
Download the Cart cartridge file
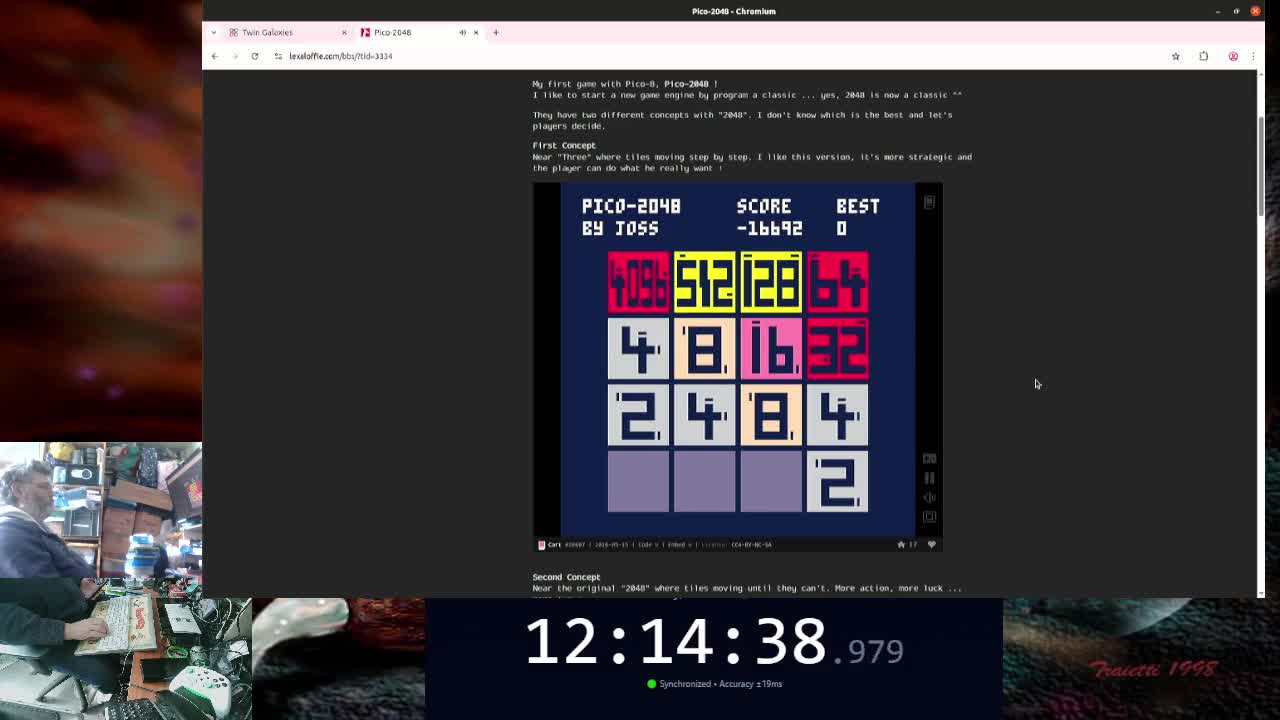pyautogui.click(x=550, y=545)
